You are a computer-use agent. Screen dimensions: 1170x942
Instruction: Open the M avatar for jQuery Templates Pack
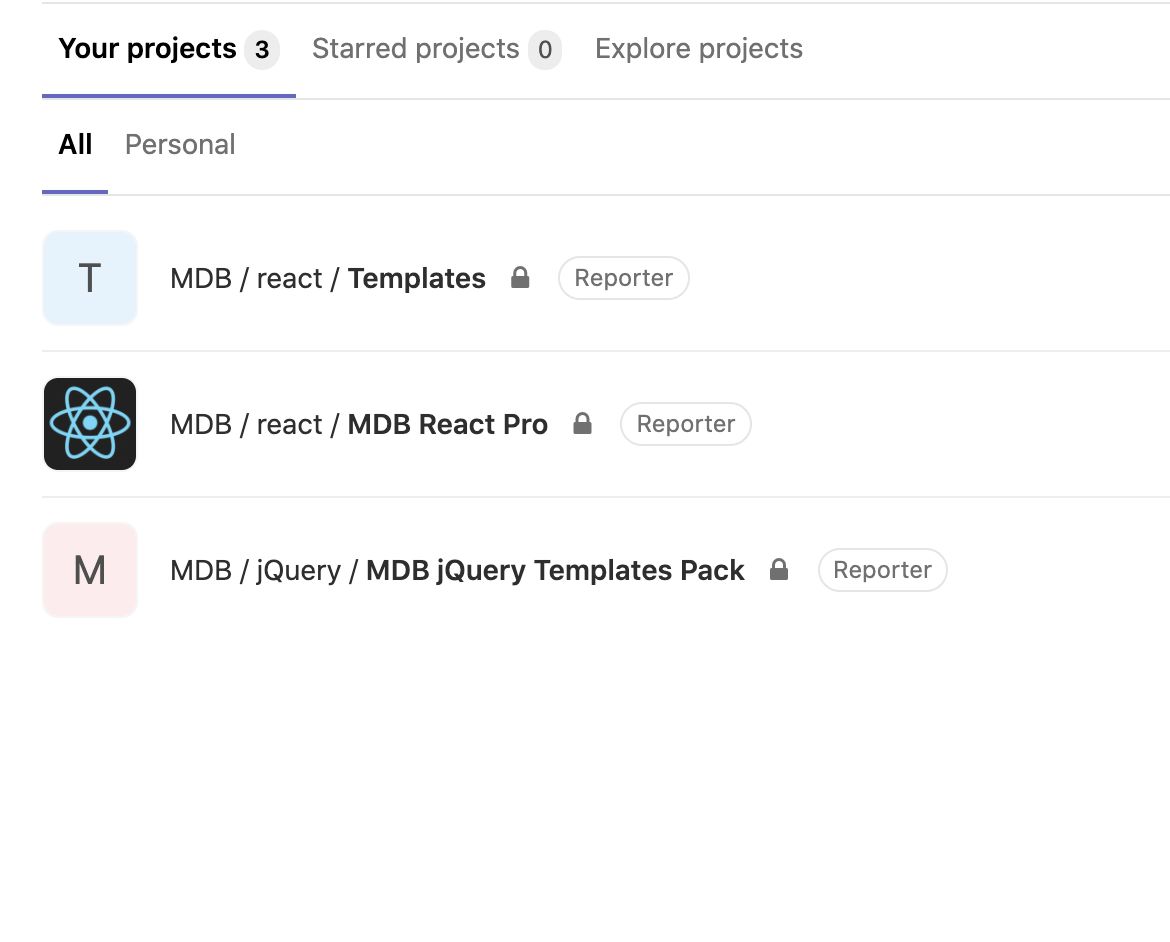90,570
